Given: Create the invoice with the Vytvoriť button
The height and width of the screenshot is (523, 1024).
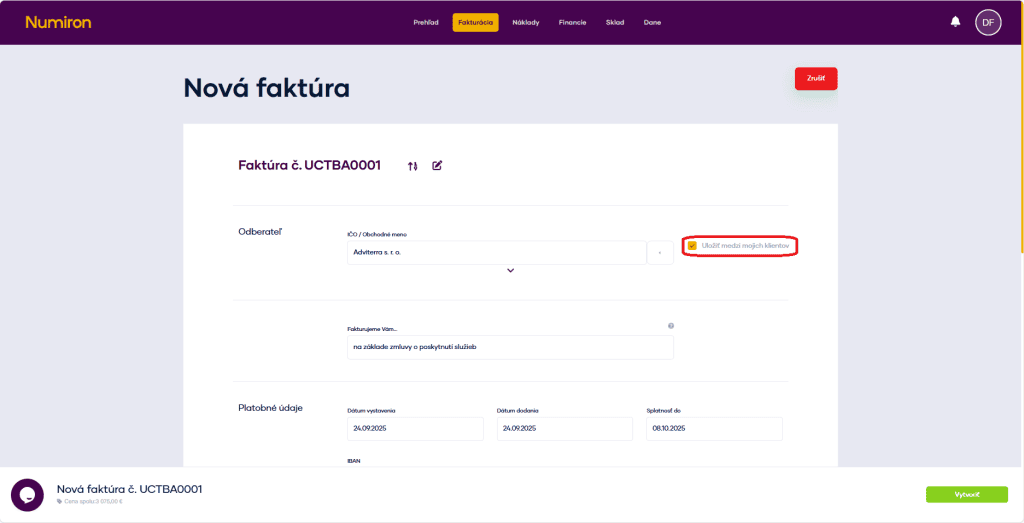Looking at the screenshot, I should click(967, 494).
